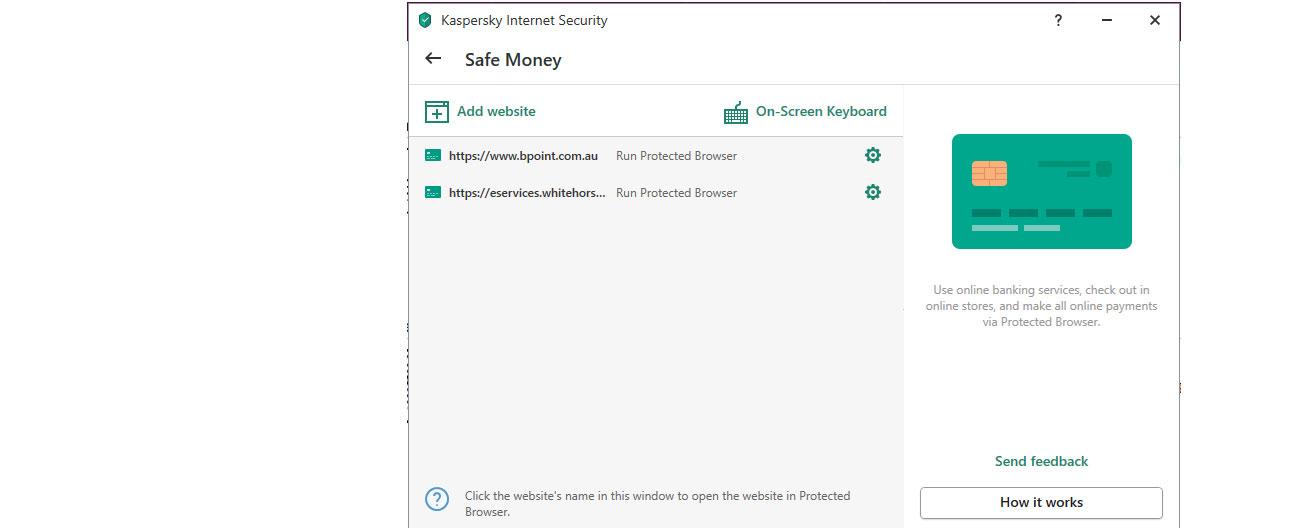Go back using the left arrow
This screenshot has height=528, width=1300.
pos(433,59)
